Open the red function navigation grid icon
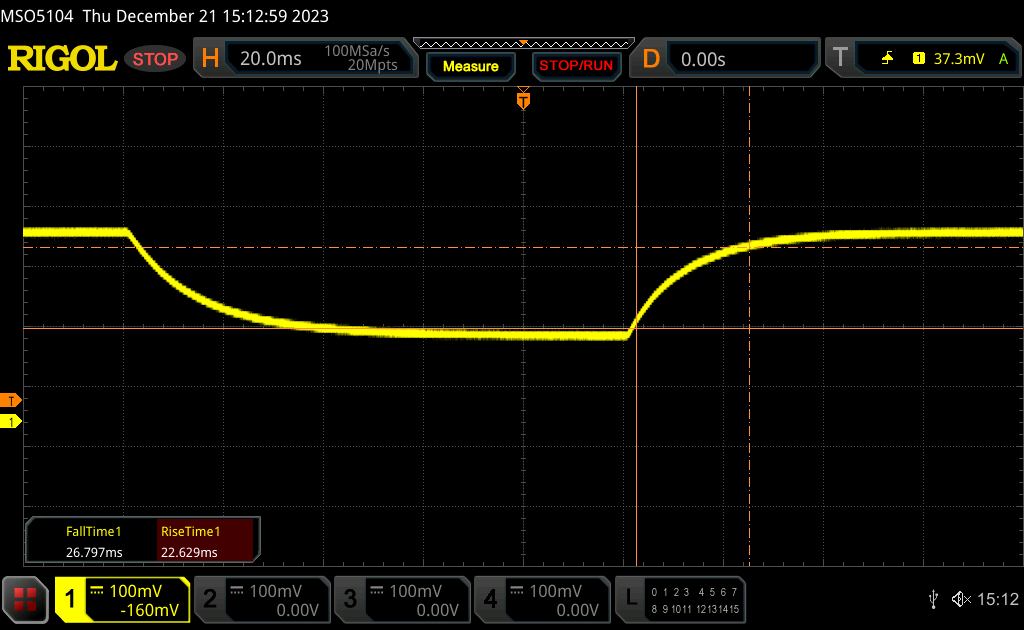Image resolution: width=1024 pixels, height=630 pixels. (25, 599)
